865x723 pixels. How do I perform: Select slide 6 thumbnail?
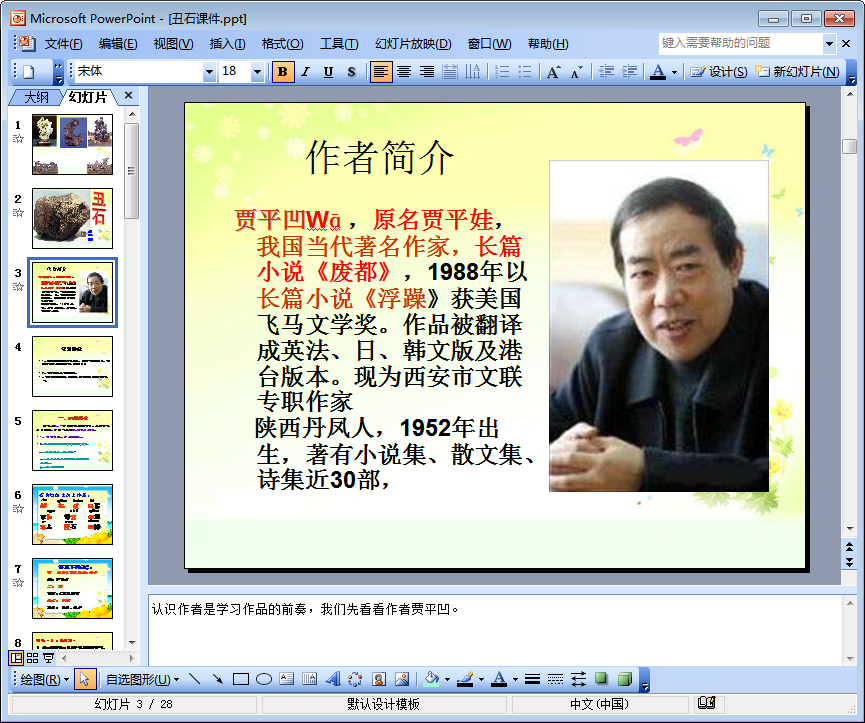[72, 515]
